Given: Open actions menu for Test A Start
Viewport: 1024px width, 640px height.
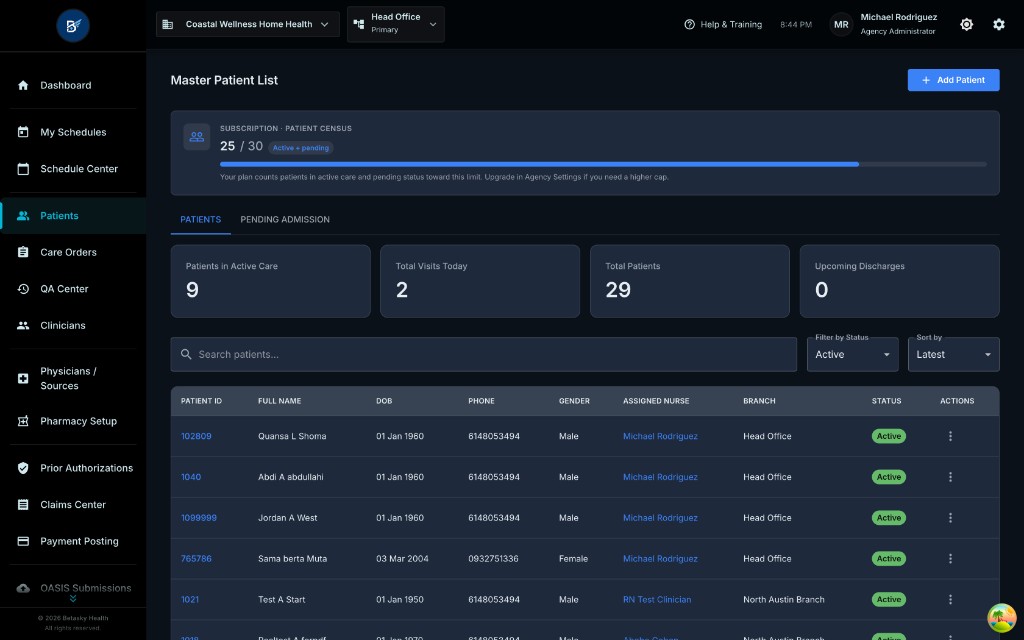Looking at the screenshot, I should coord(950,600).
